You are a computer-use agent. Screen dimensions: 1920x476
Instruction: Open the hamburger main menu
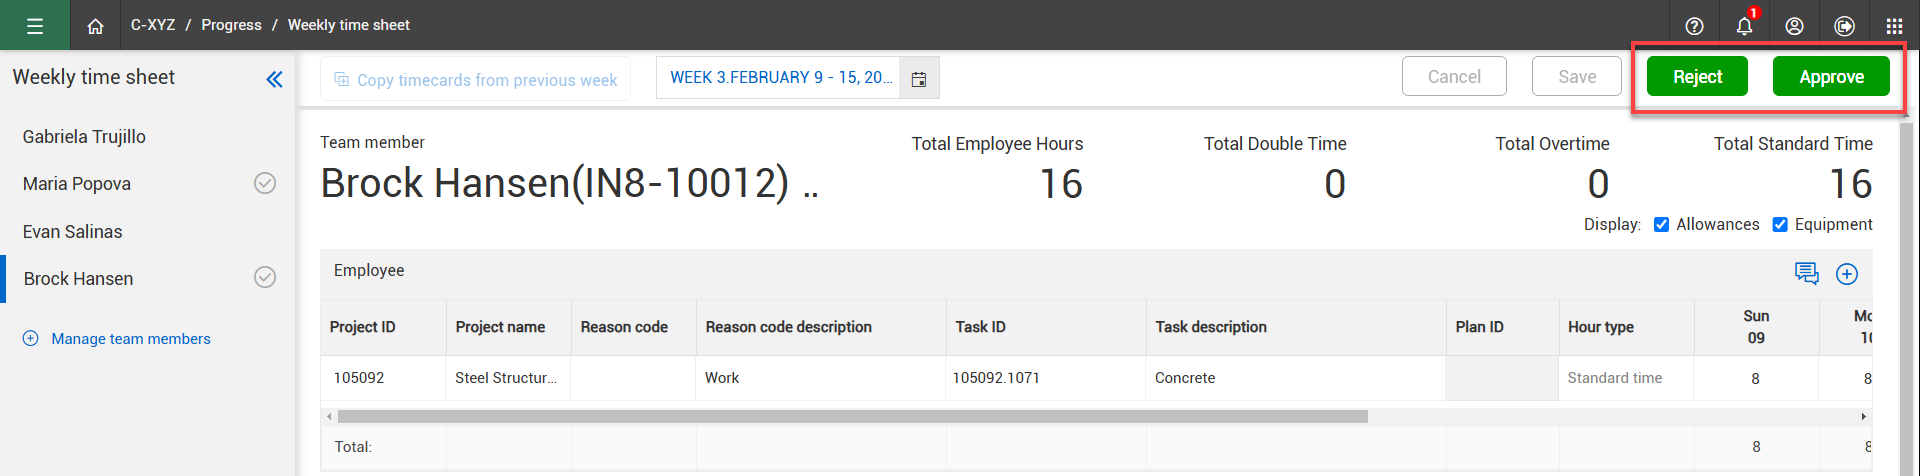point(35,26)
